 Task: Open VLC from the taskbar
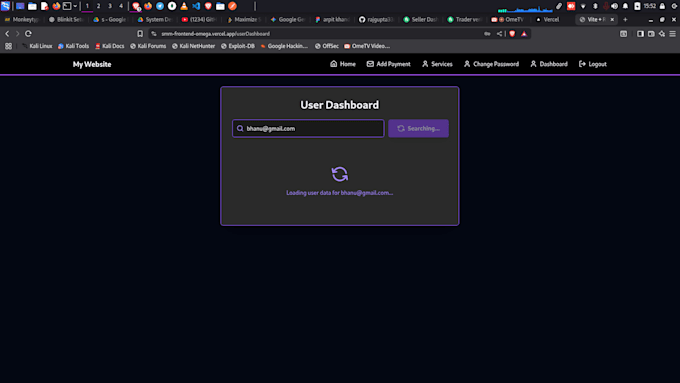[184, 6]
